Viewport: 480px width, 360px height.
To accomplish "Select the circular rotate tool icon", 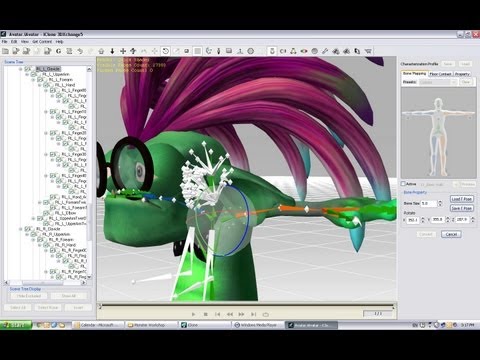I will tap(166, 51).
